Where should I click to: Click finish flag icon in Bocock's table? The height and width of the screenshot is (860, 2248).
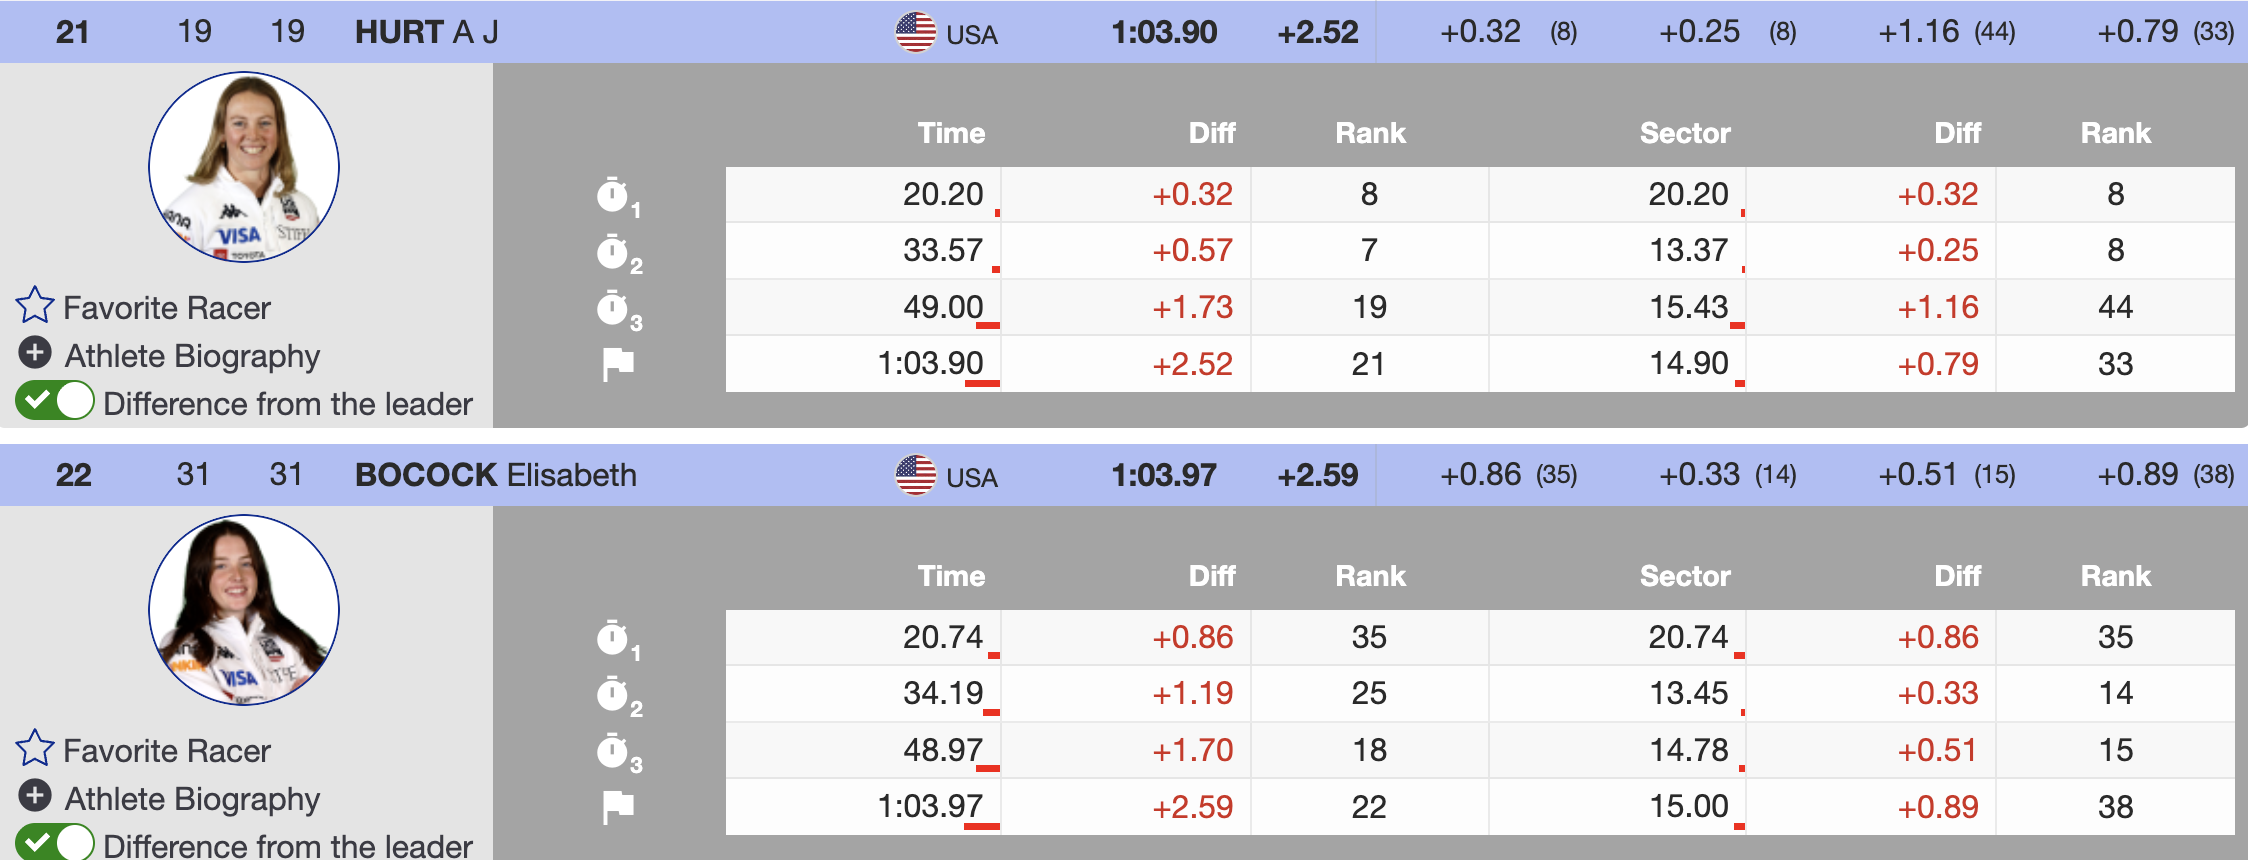point(618,807)
